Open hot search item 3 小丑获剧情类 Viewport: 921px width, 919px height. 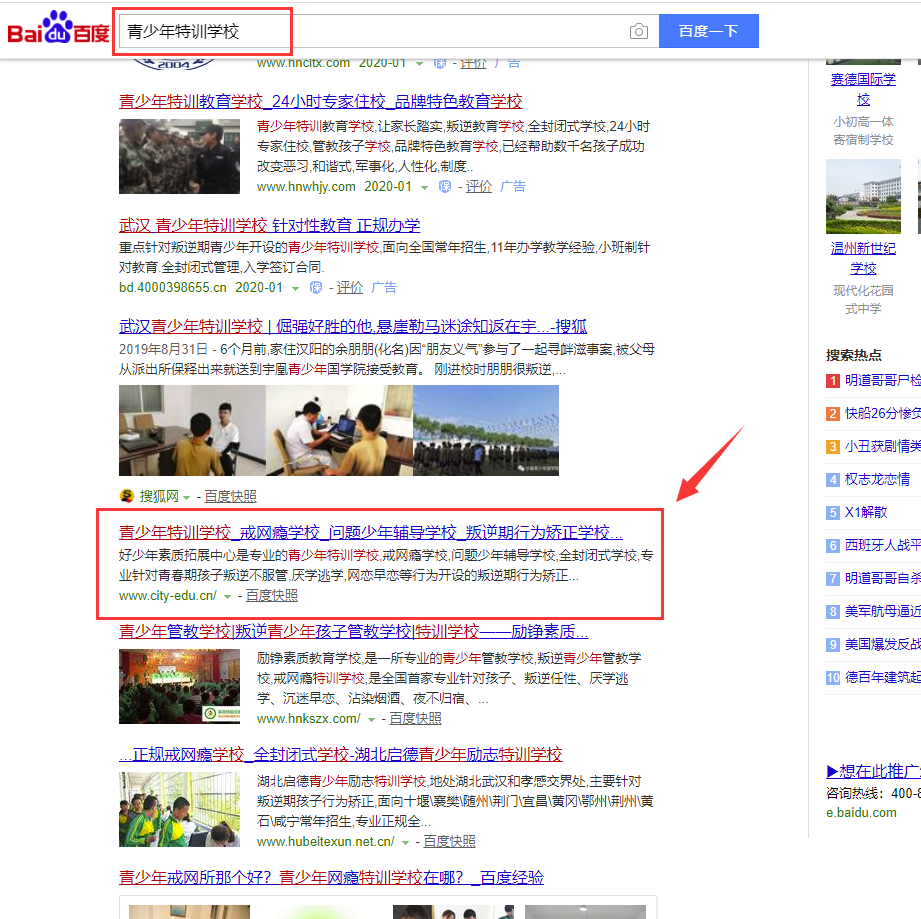pos(882,447)
